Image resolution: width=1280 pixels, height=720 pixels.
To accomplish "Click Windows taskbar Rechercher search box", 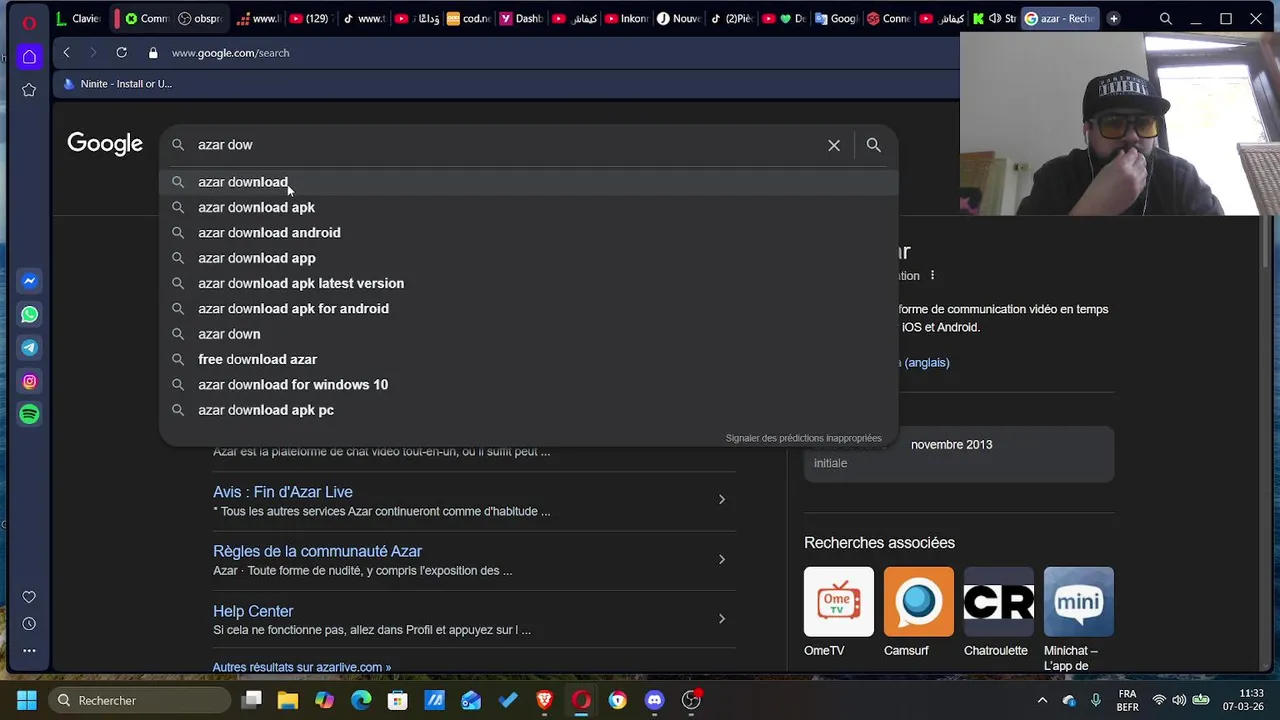I will coord(139,700).
